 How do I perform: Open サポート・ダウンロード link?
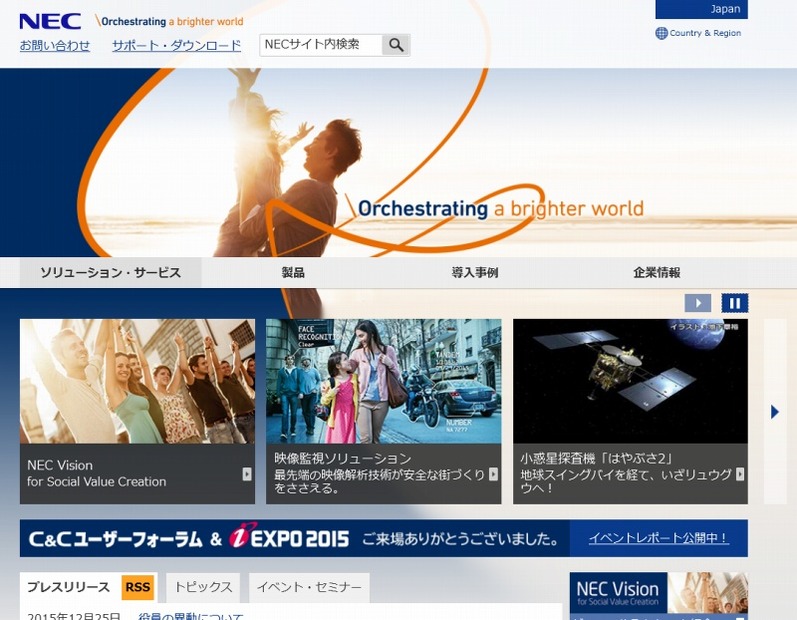pos(176,46)
